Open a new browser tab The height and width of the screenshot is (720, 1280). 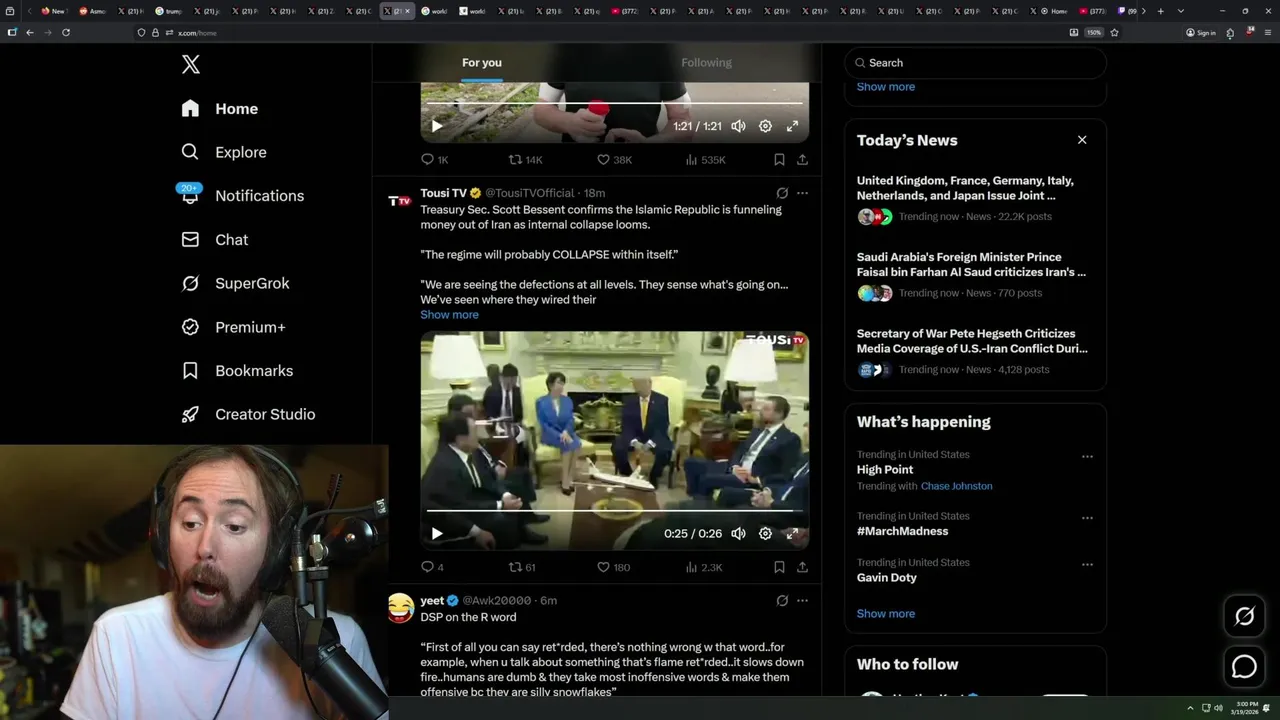click(x=1160, y=11)
